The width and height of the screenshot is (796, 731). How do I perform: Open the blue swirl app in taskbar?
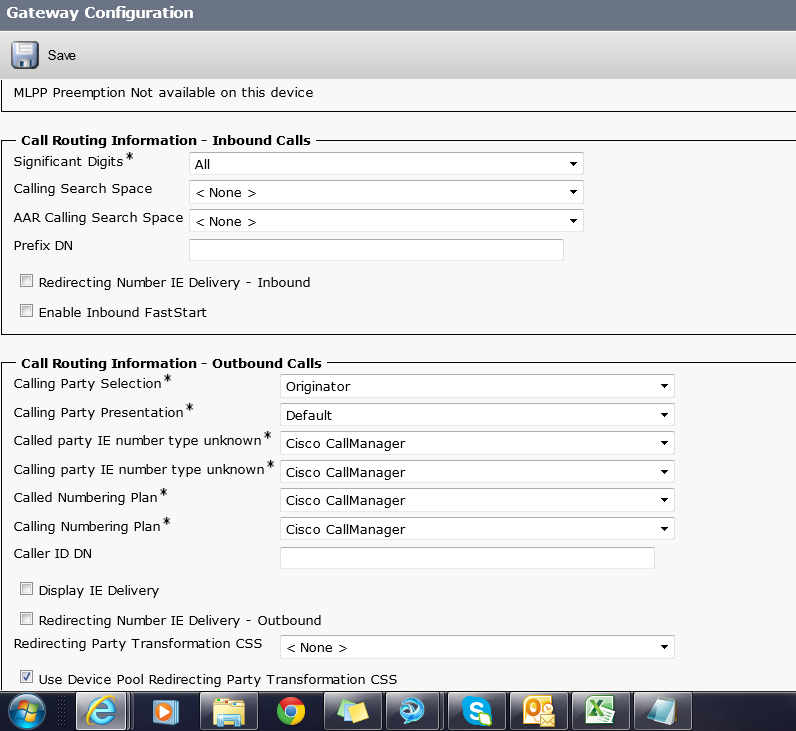[412, 711]
